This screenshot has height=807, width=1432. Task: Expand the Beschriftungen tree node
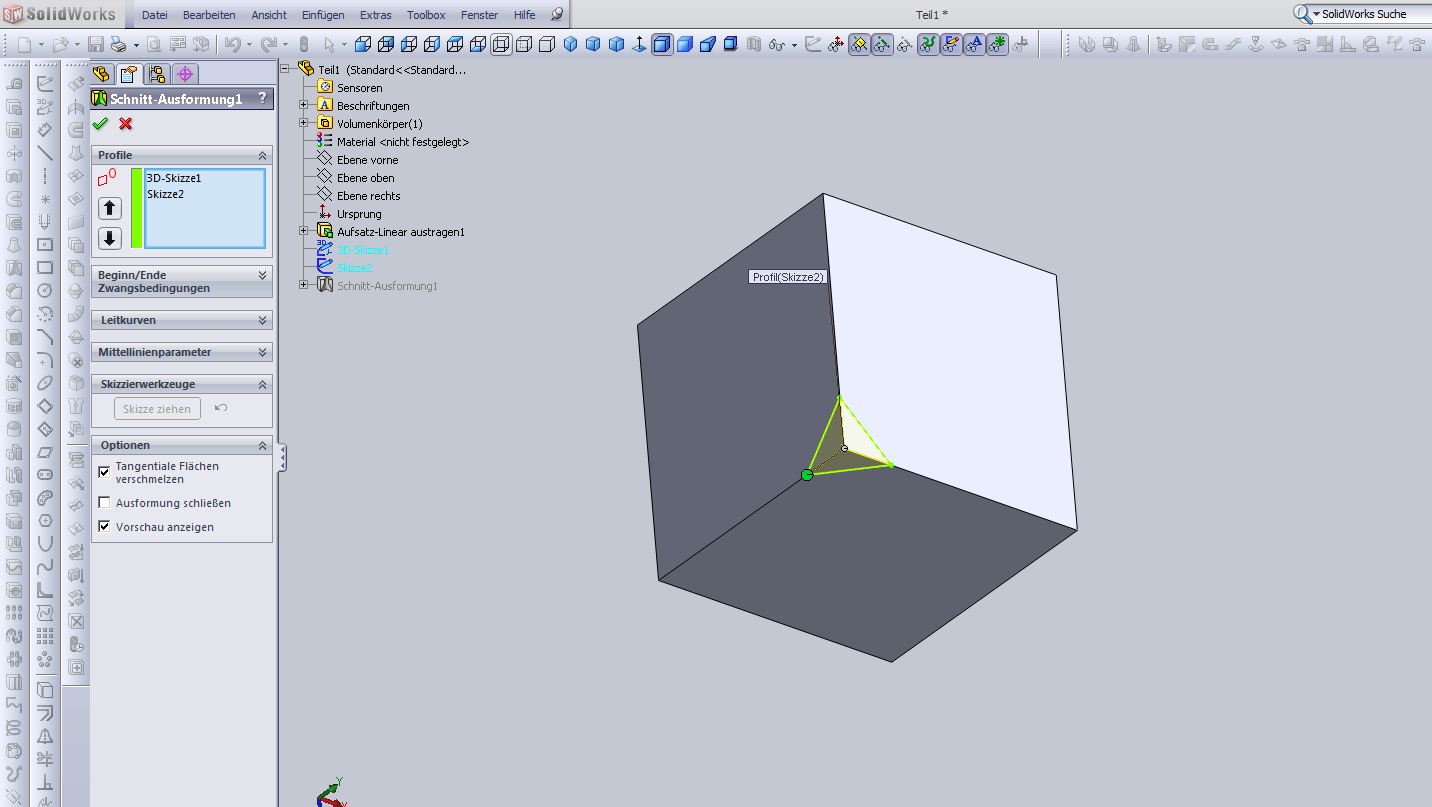pos(304,104)
